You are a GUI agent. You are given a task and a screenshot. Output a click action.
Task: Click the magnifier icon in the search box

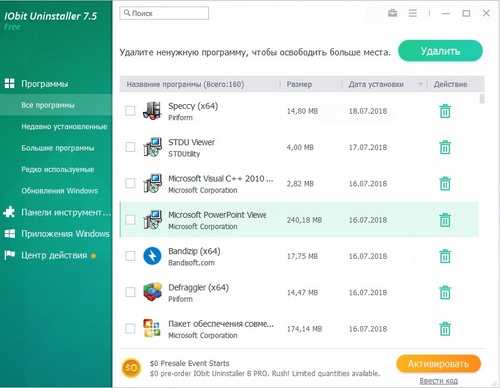coord(127,13)
